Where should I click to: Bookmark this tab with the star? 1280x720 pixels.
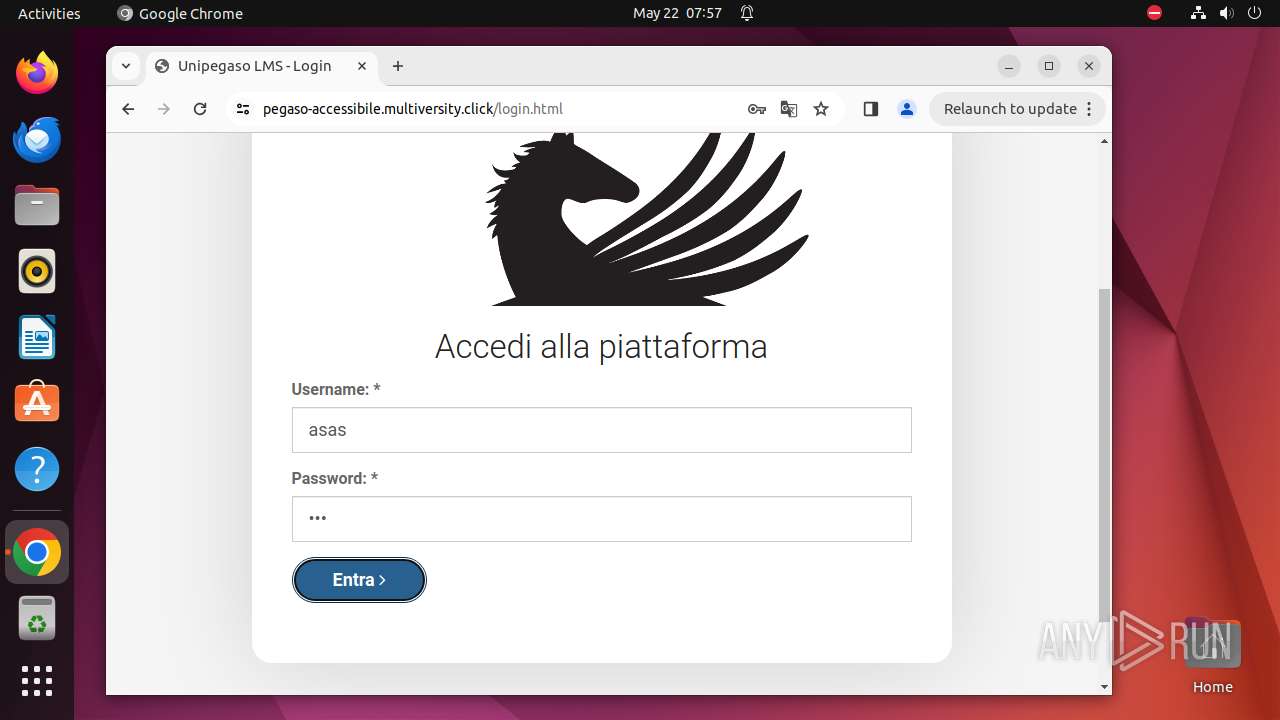821,109
